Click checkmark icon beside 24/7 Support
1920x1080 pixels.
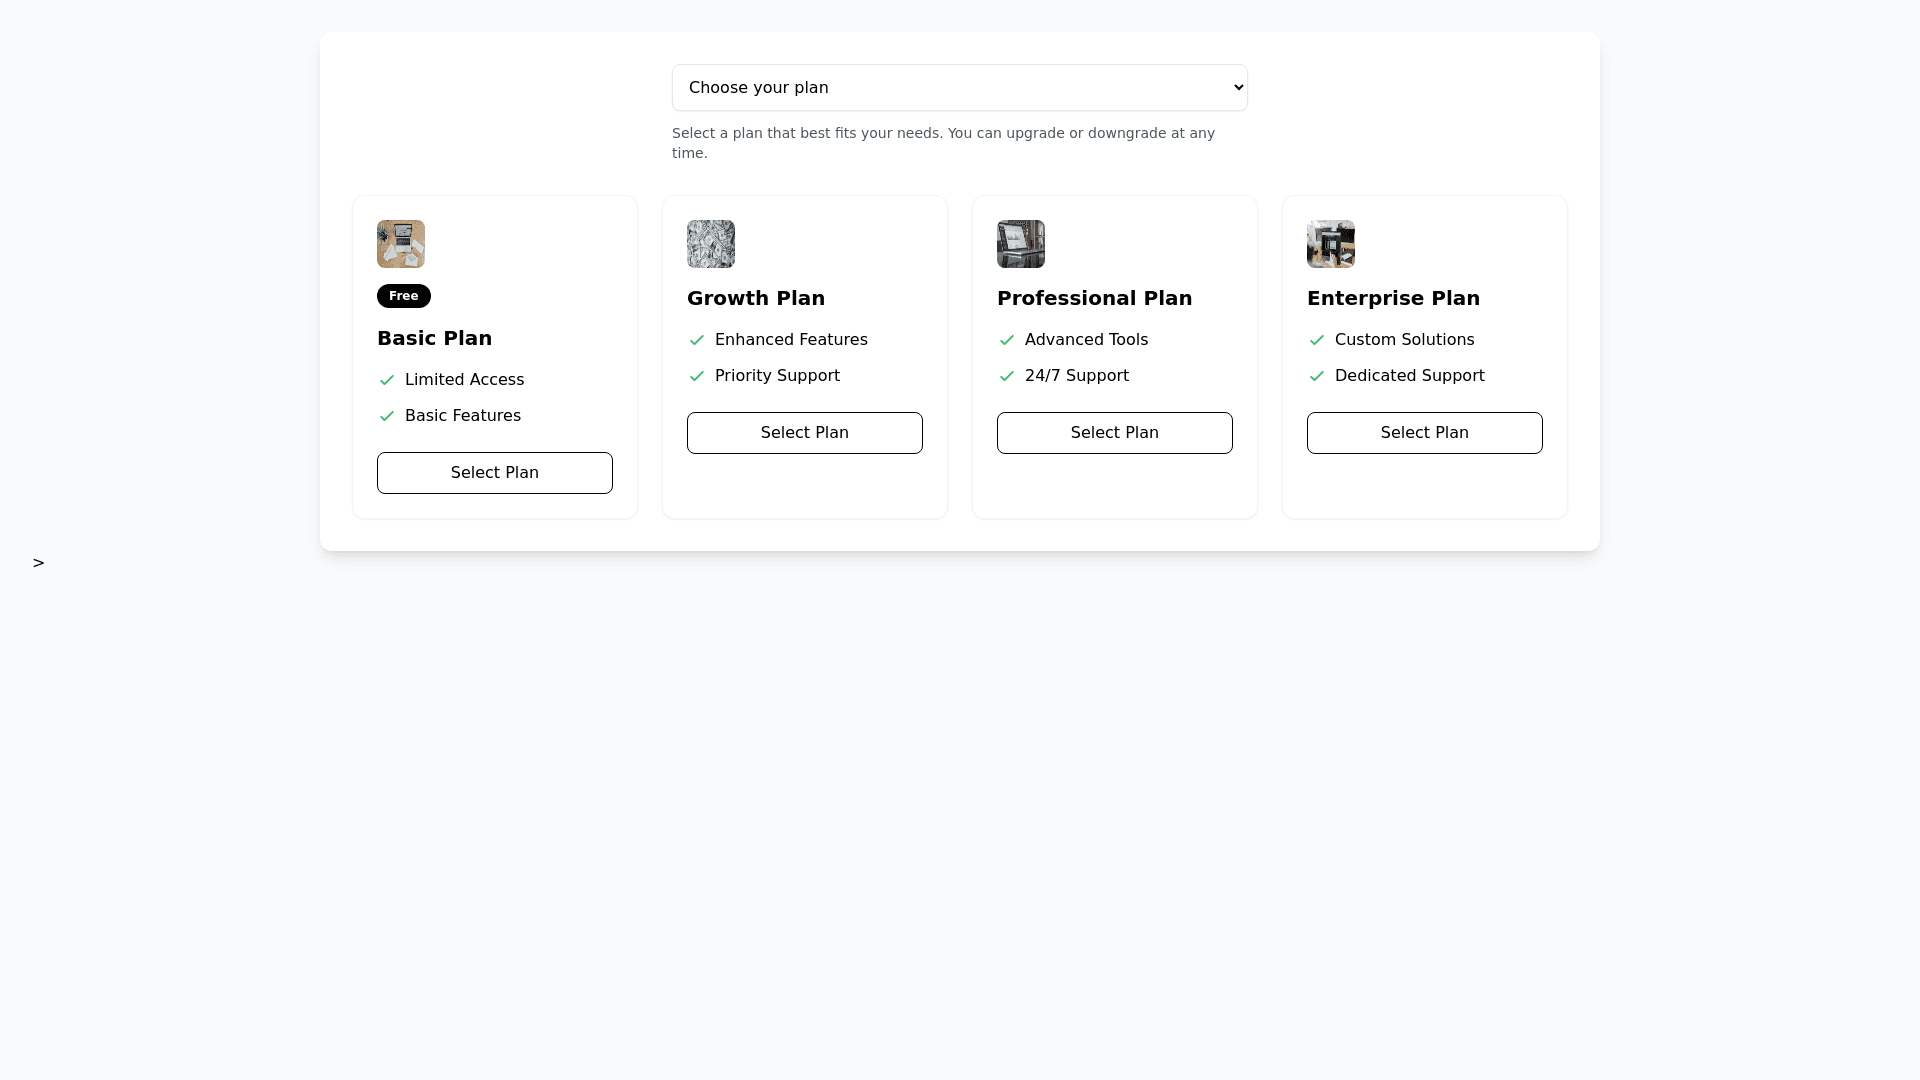pyautogui.click(x=1007, y=376)
